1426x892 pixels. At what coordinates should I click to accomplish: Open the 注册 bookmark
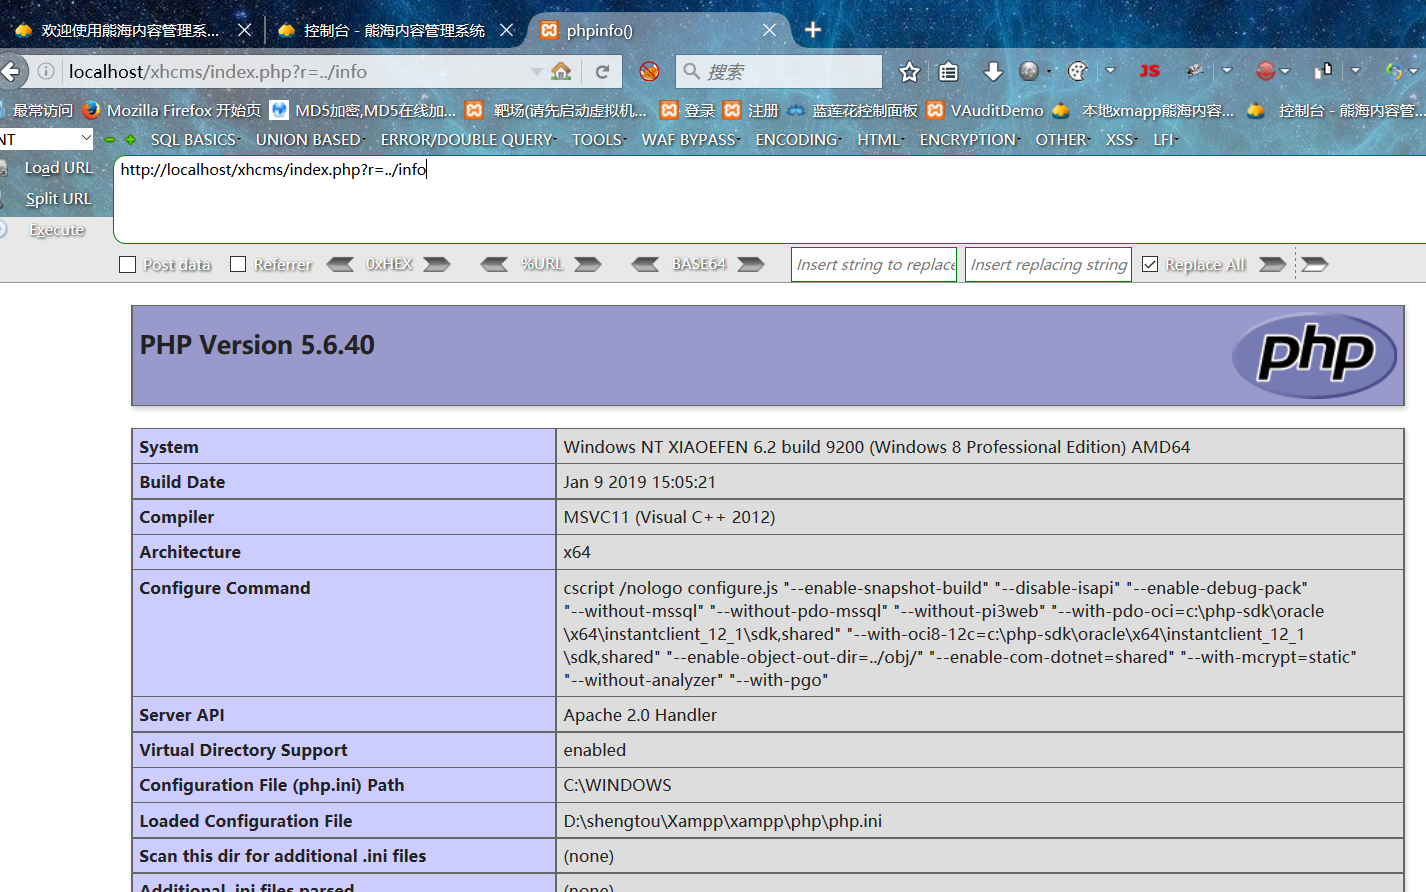pos(751,110)
